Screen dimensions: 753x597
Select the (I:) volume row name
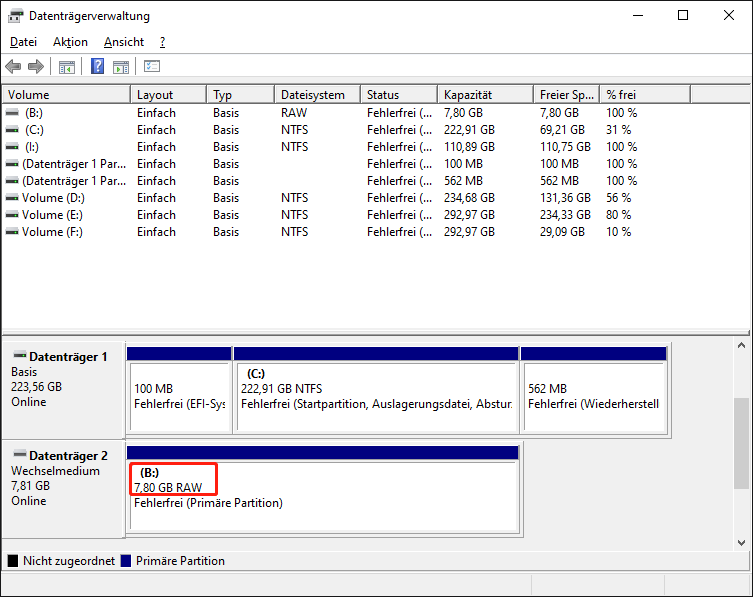(32, 147)
